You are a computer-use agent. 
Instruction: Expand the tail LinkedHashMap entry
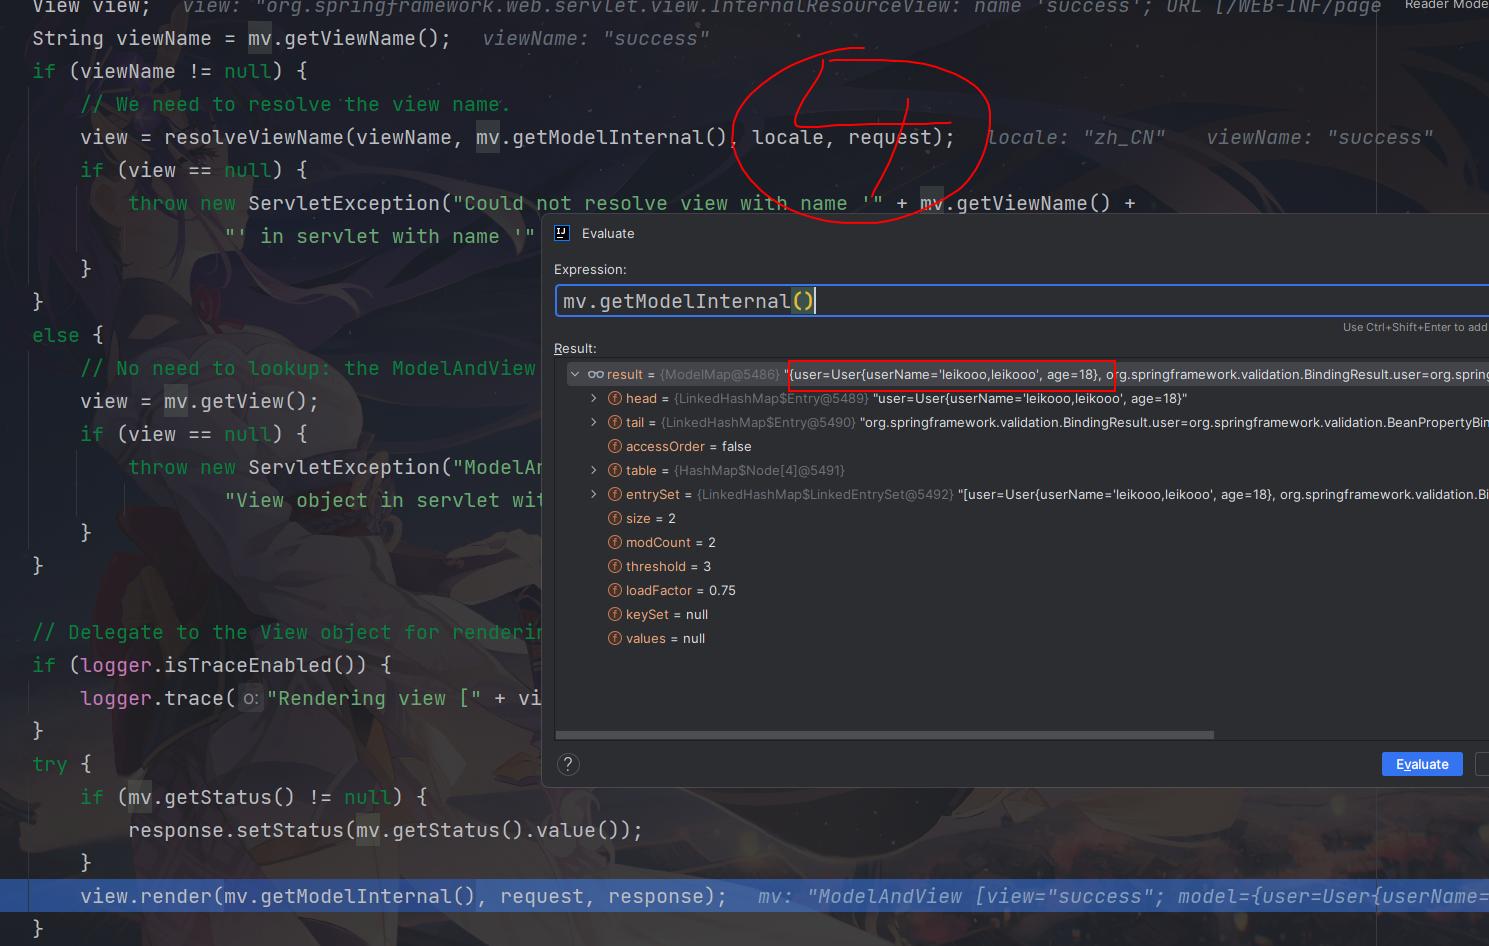coord(594,423)
